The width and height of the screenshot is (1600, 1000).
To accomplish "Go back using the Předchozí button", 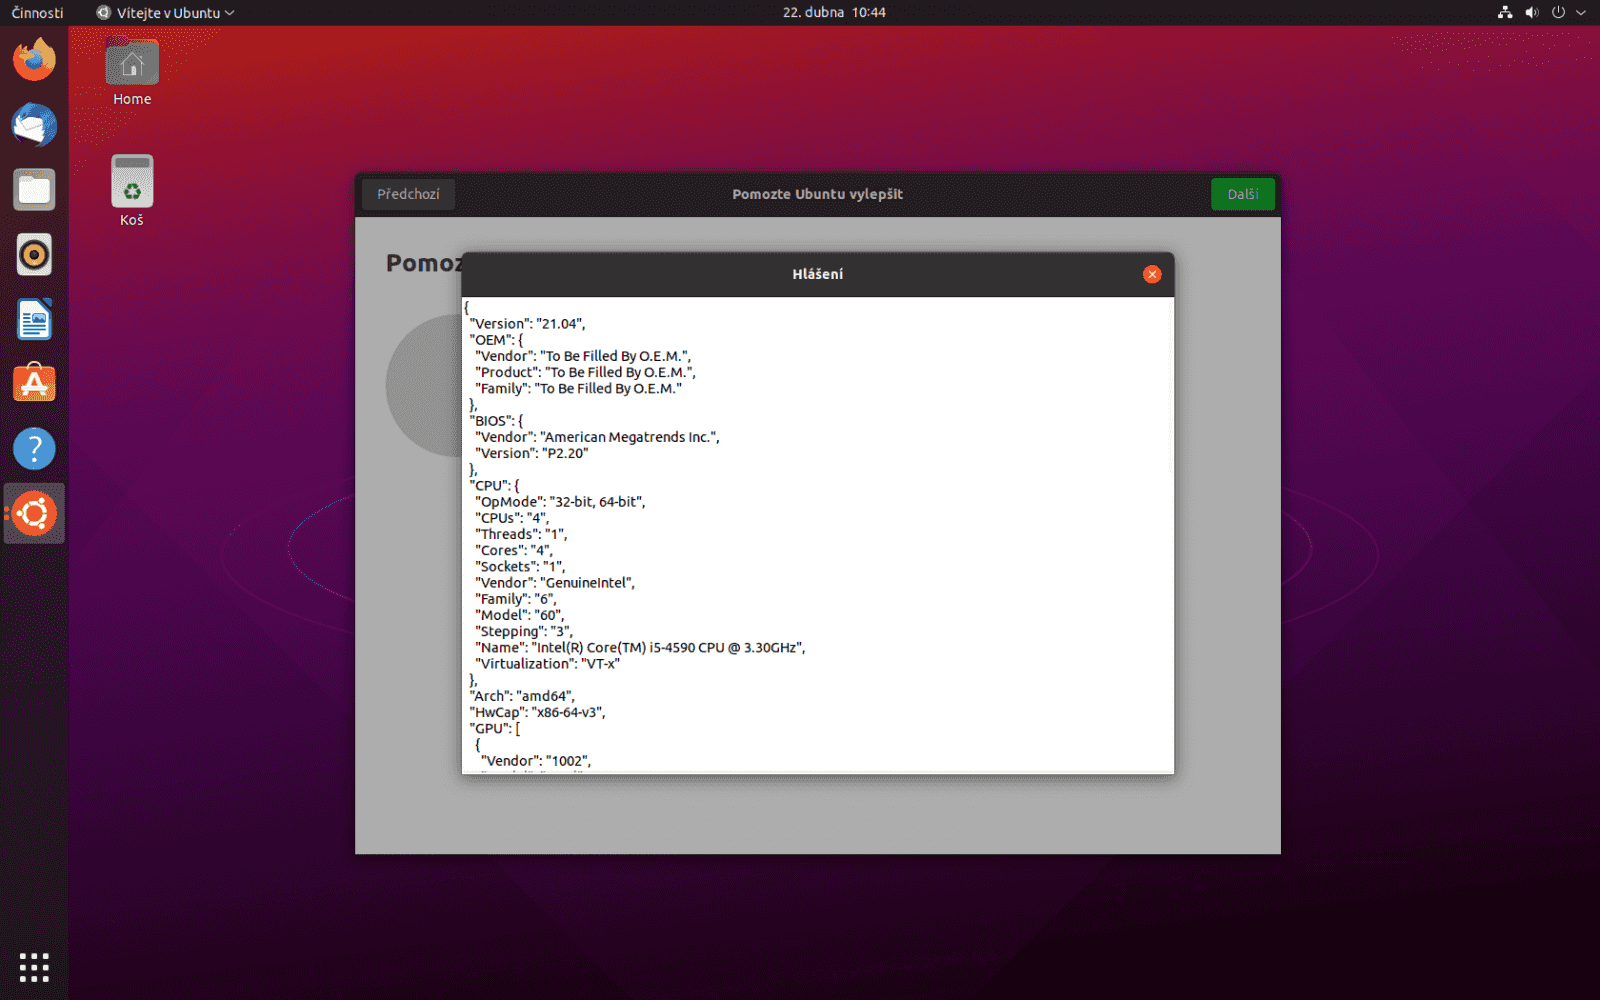I will [x=407, y=193].
